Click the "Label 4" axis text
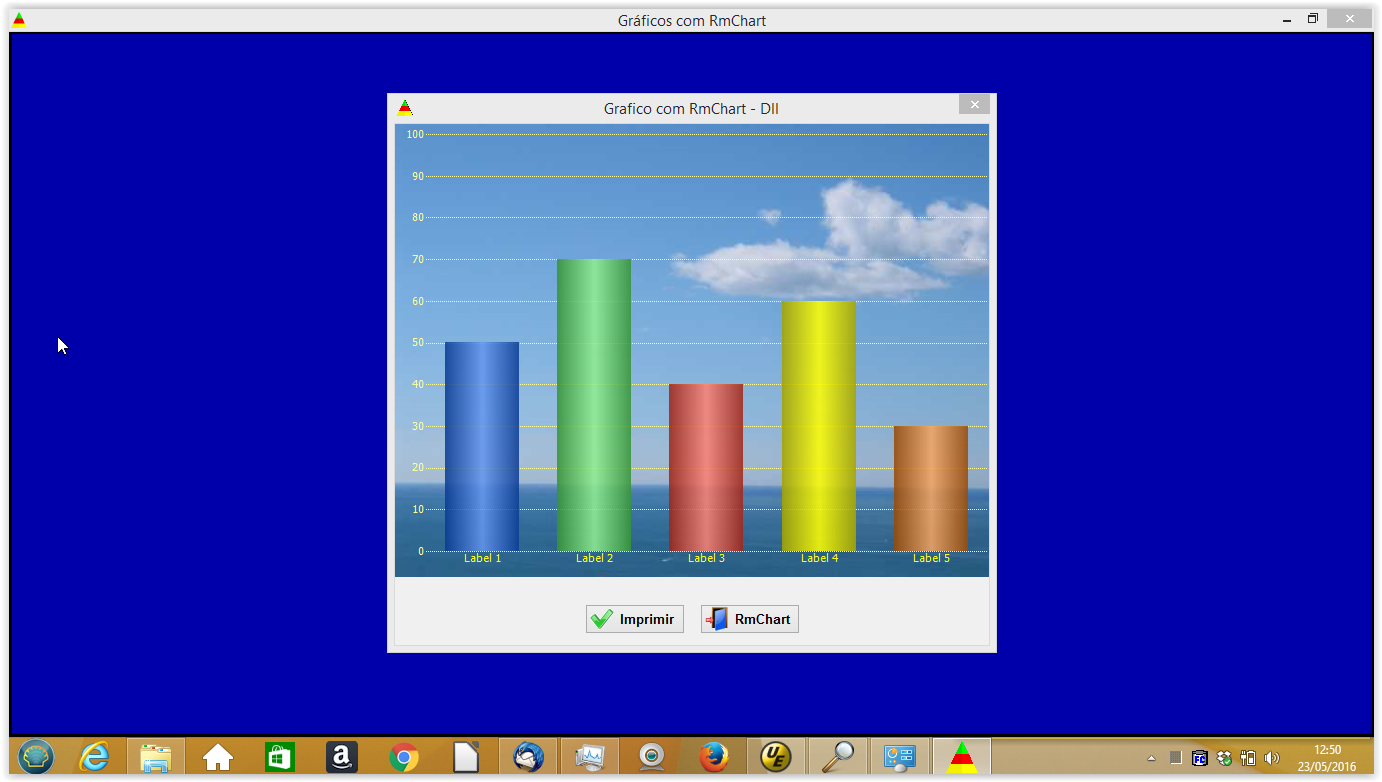The image size is (1382, 782). click(x=820, y=558)
